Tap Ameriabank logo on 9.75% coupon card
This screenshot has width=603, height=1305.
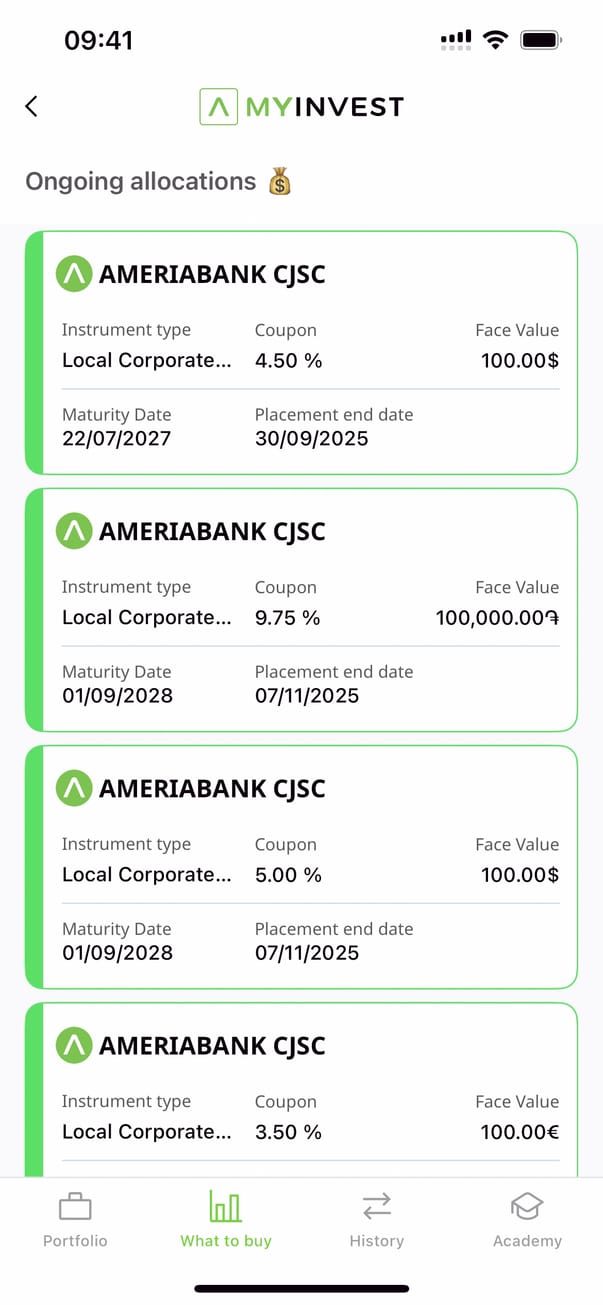pyautogui.click(x=73, y=531)
